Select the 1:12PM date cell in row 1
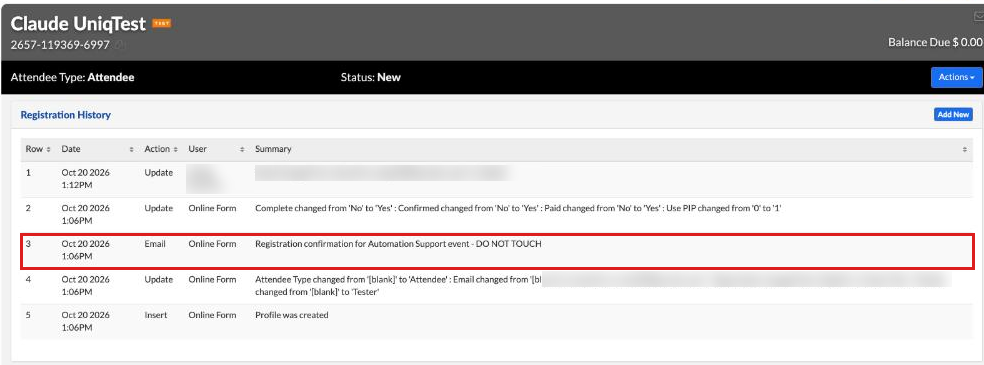984x365 pixels. click(85, 178)
